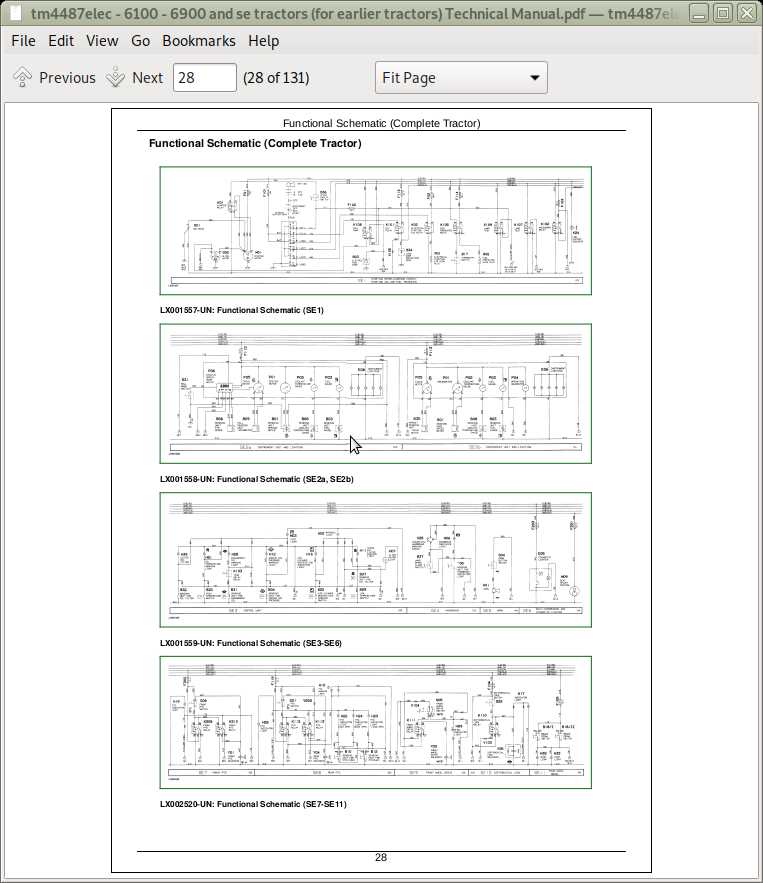Open the Bookmarks menu
Viewport: 763px width, 883px height.
pos(199,41)
